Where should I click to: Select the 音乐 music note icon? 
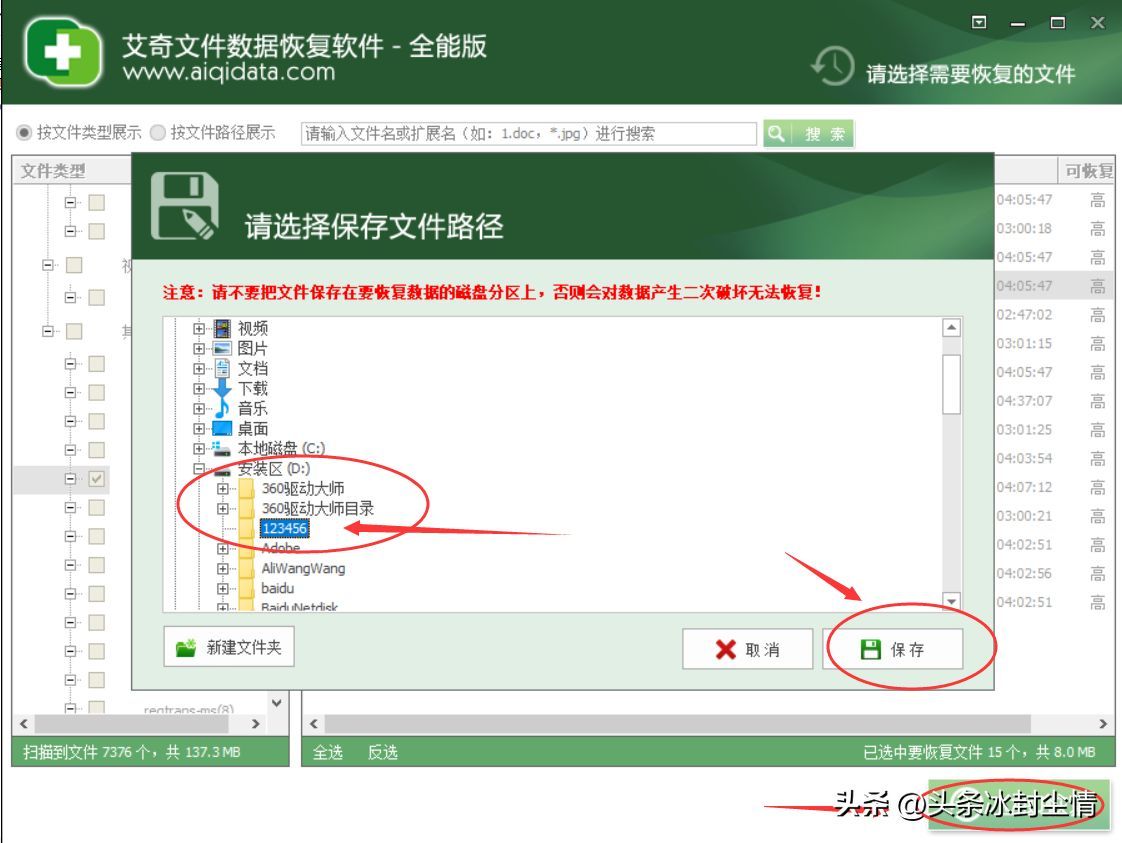223,408
